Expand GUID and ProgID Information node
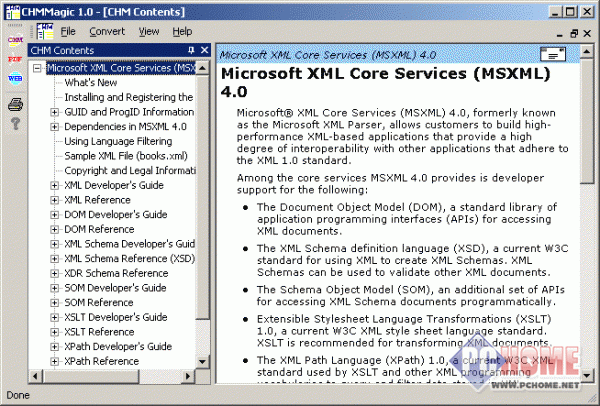 point(54,112)
